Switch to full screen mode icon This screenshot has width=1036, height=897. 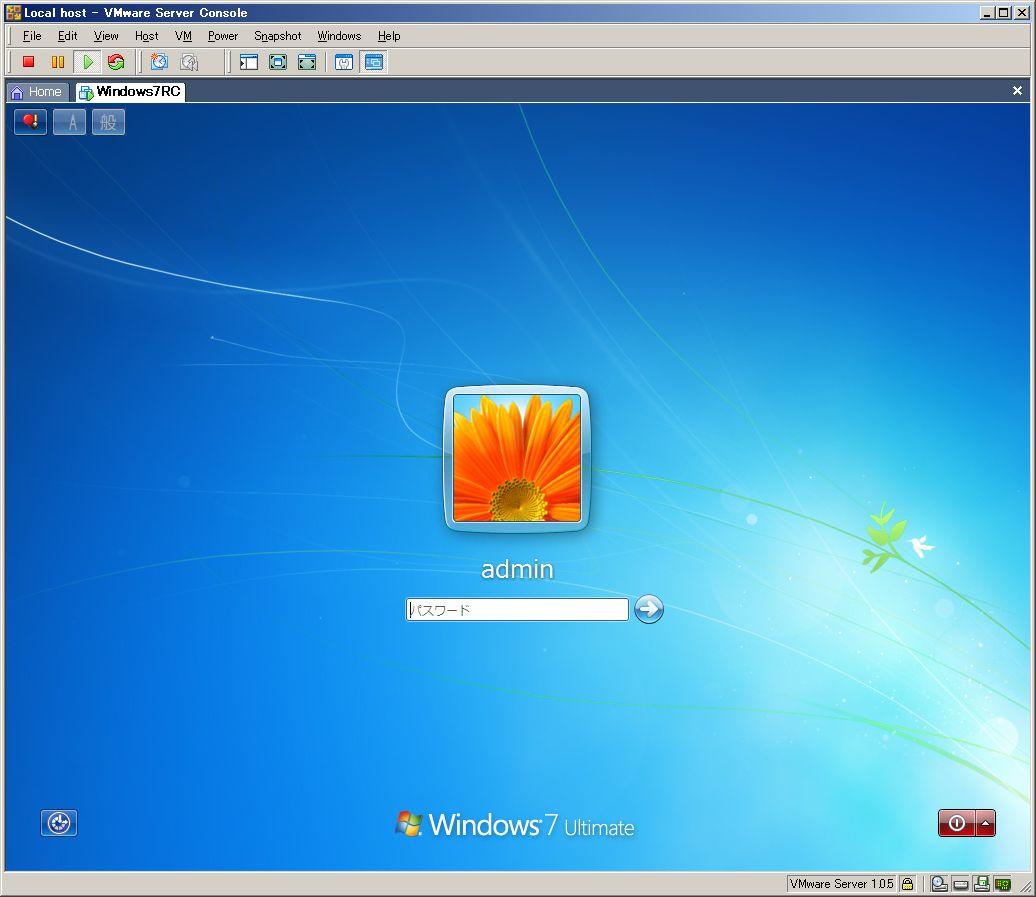point(278,62)
